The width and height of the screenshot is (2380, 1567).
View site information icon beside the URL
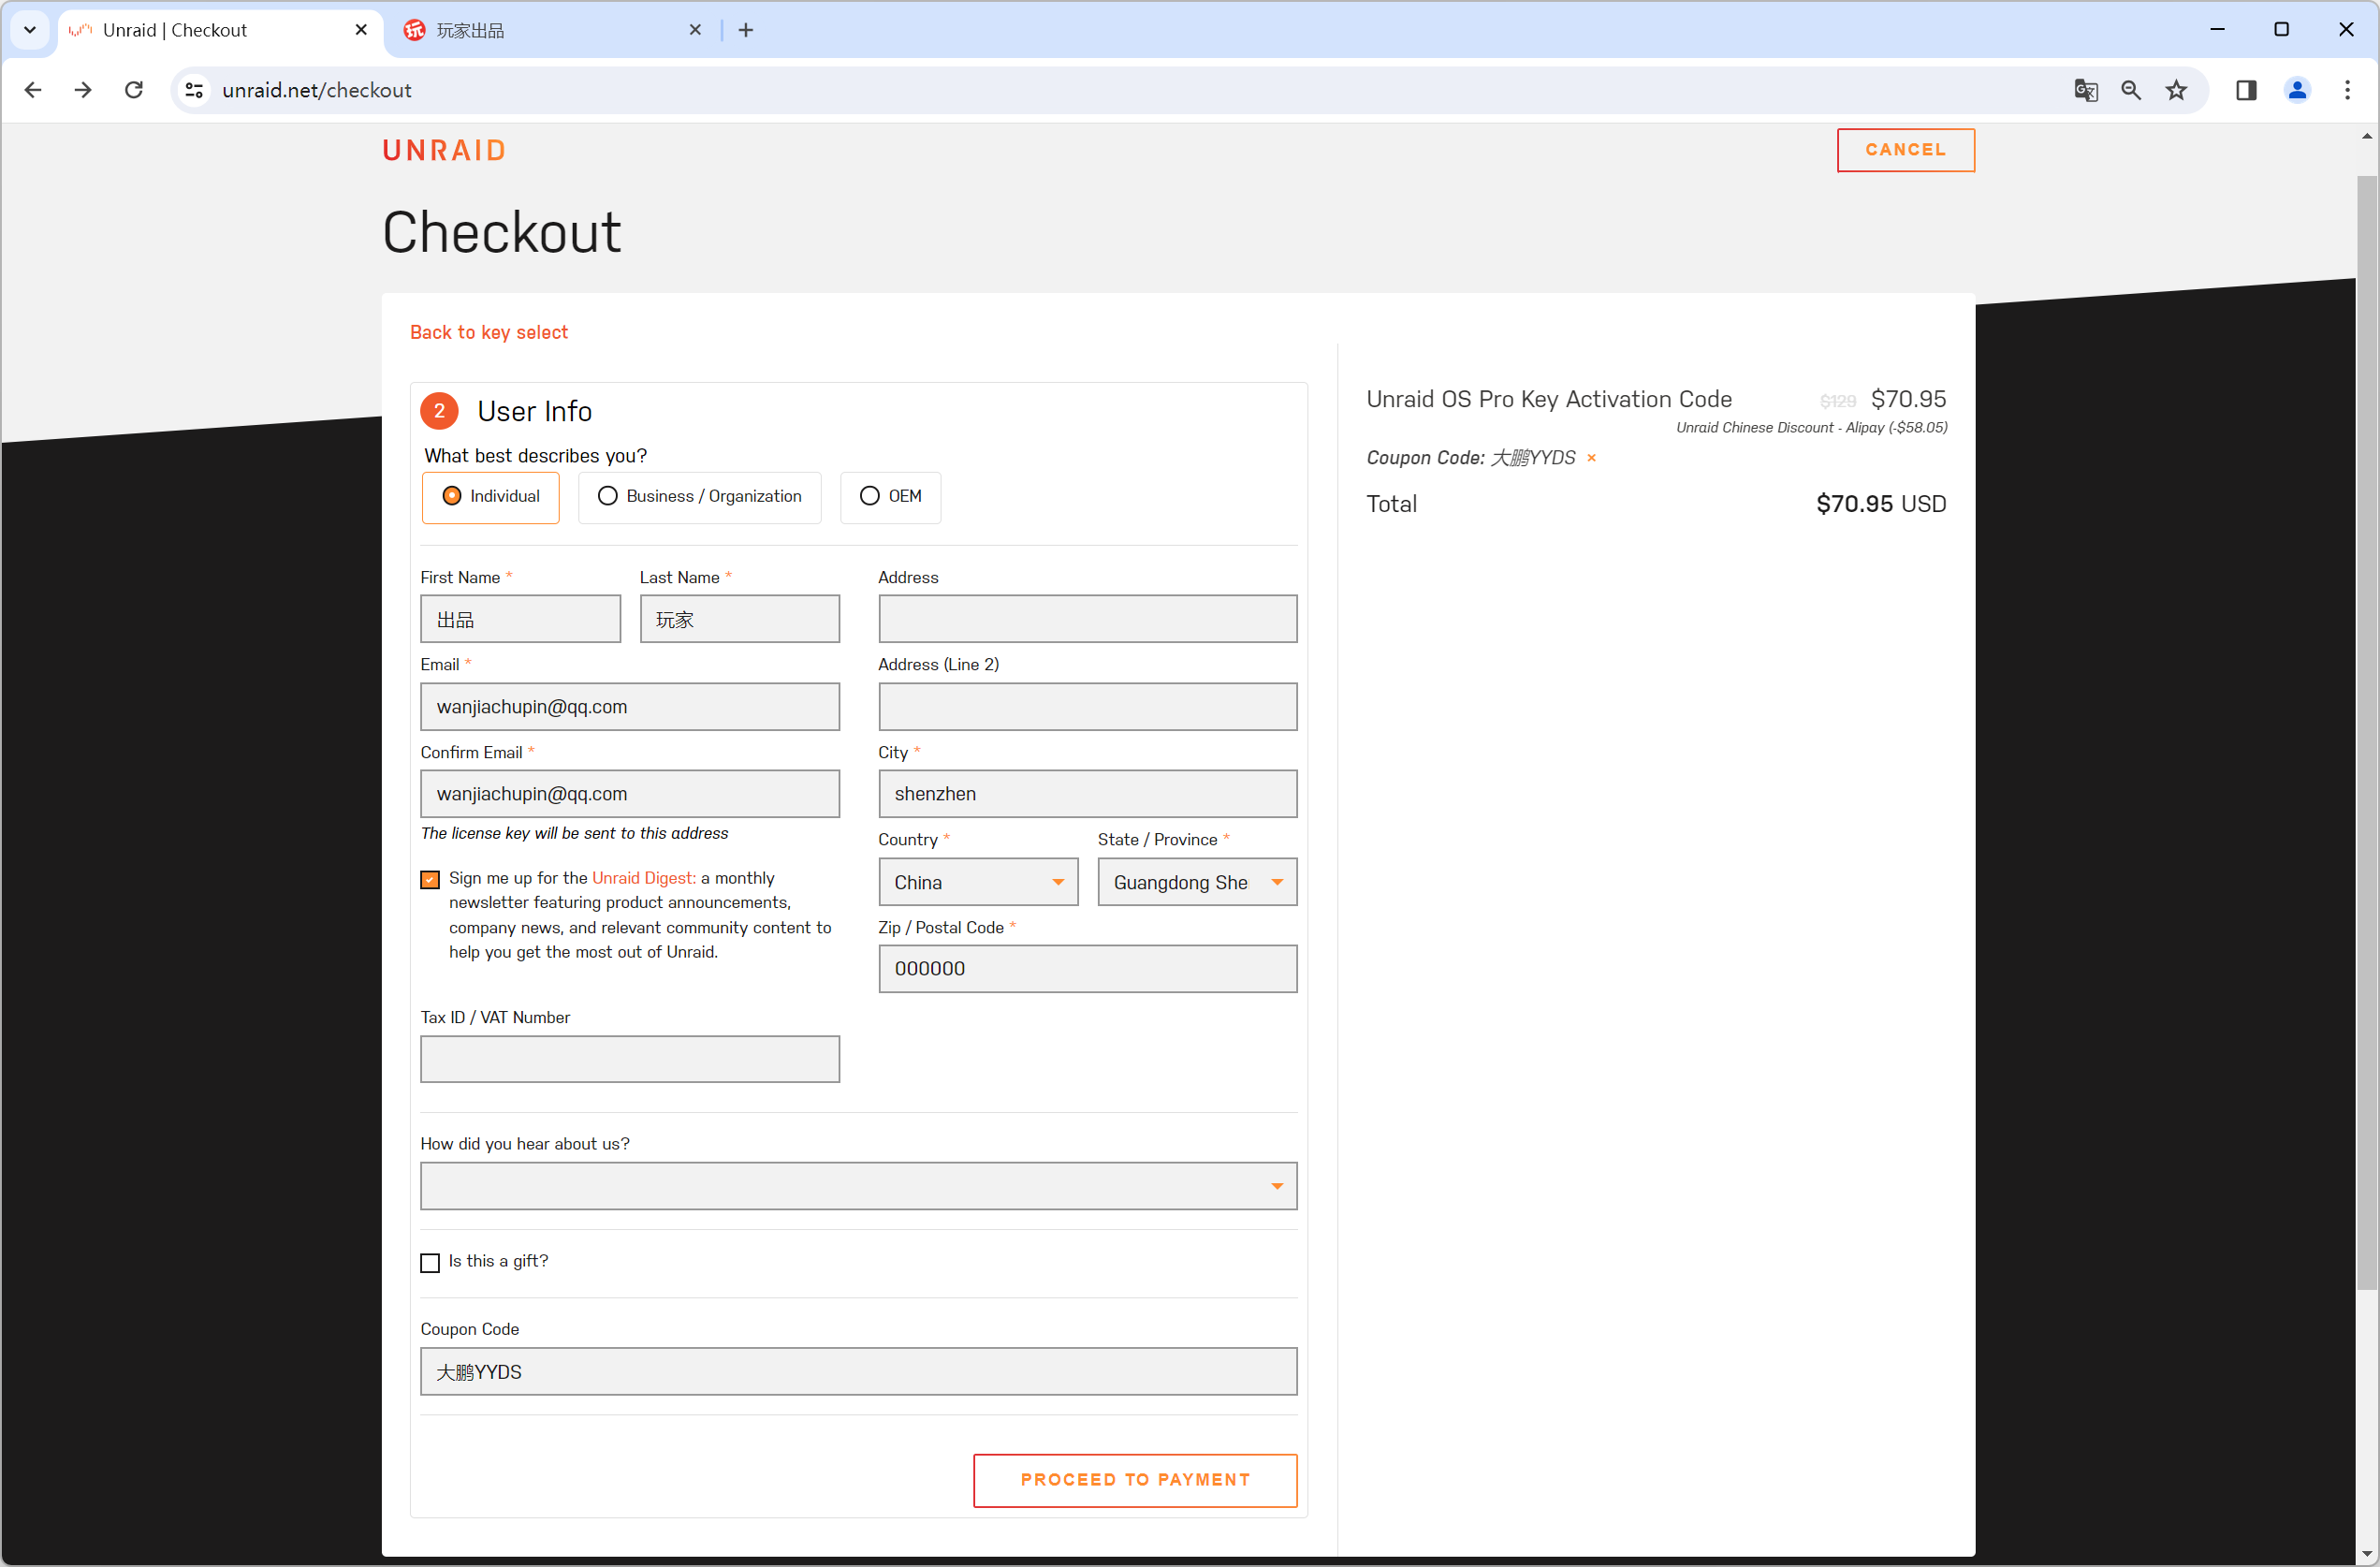click(x=195, y=90)
